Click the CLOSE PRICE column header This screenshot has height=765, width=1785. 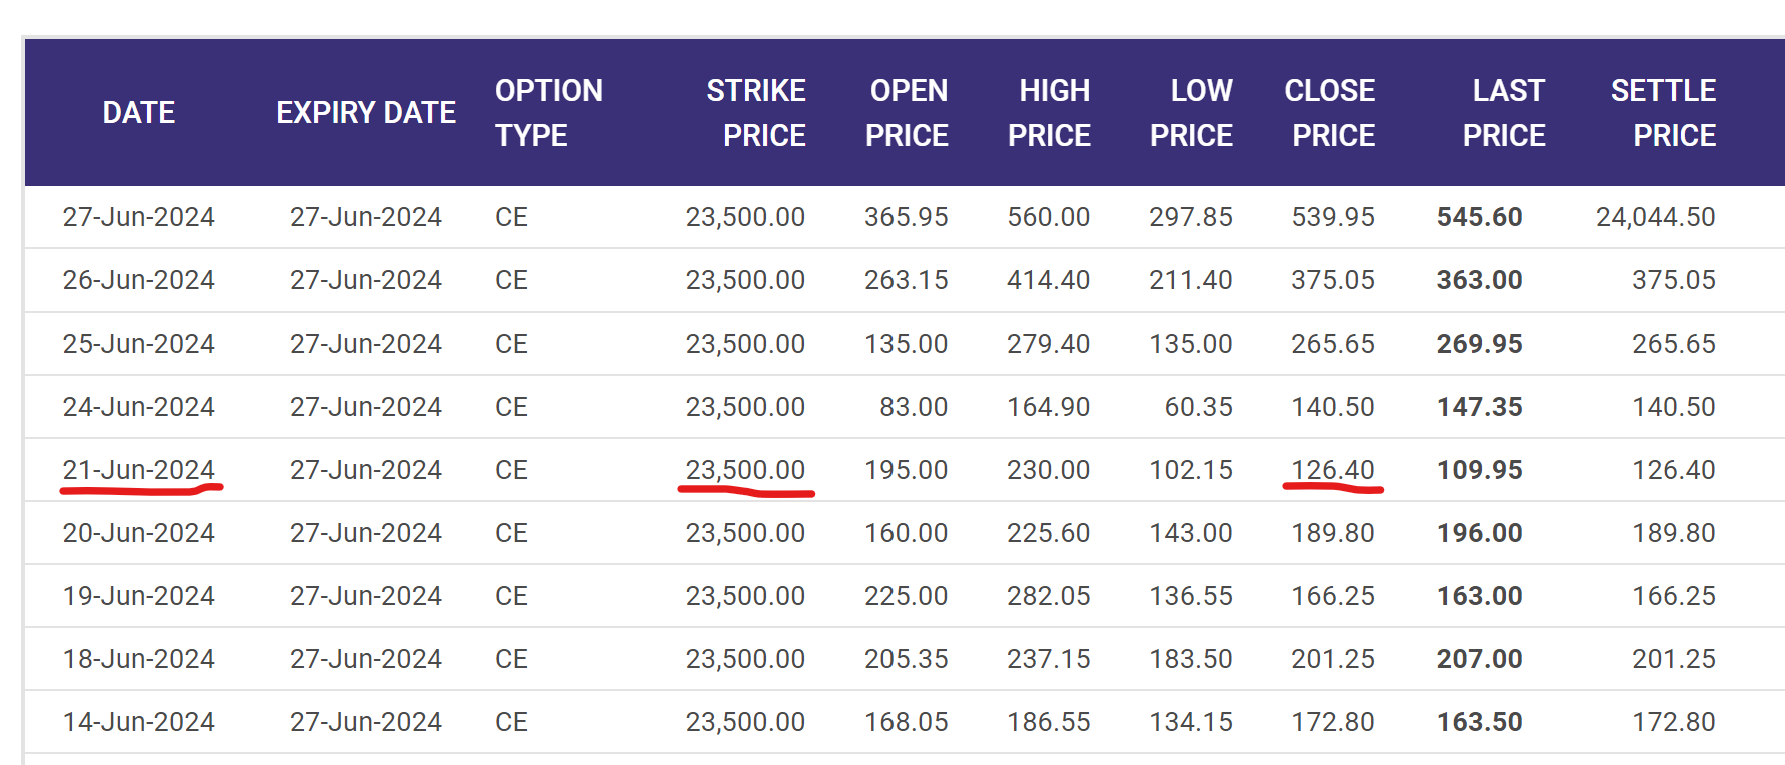pyautogui.click(x=1331, y=112)
